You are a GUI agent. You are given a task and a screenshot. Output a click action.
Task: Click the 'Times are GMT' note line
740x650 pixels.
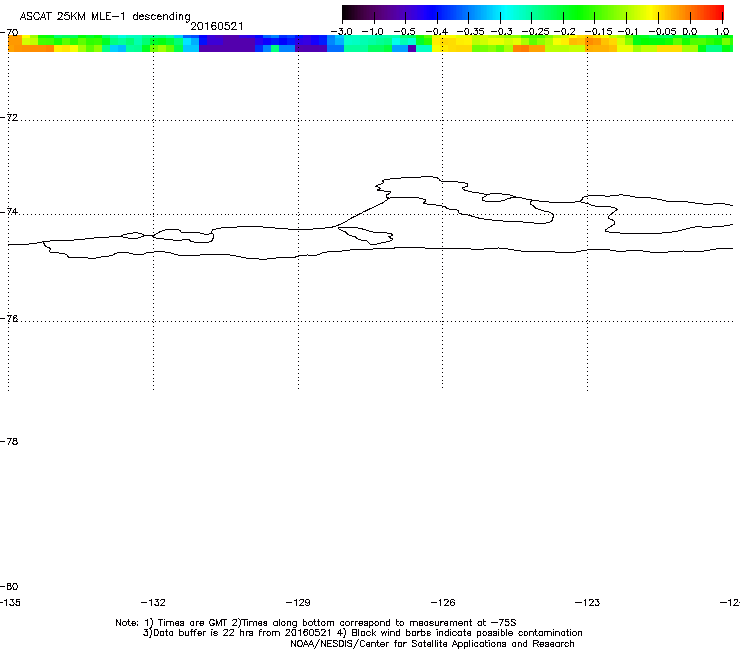coord(316,623)
